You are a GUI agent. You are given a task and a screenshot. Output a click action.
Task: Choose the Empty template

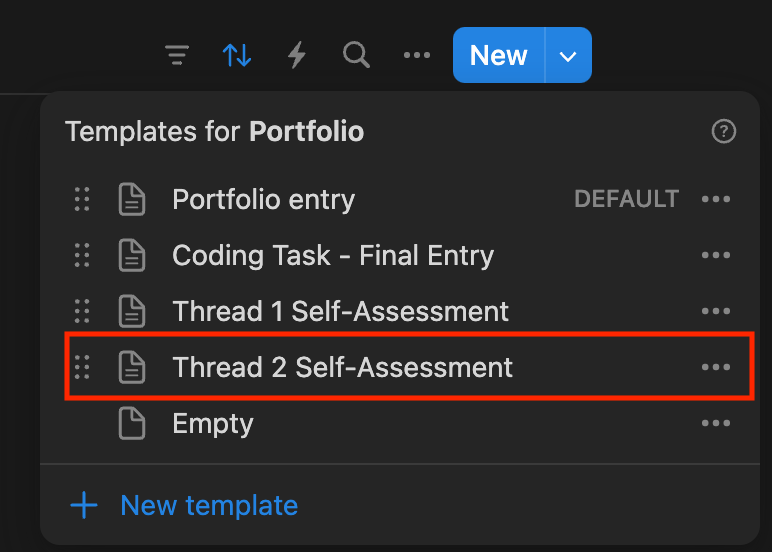pos(212,423)
